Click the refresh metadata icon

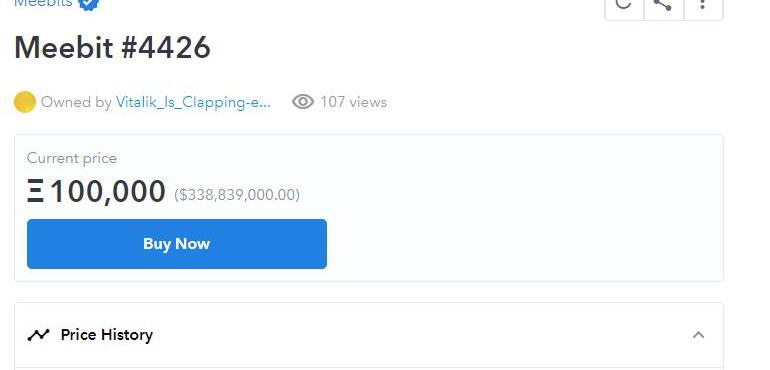[x=624, y=5]
